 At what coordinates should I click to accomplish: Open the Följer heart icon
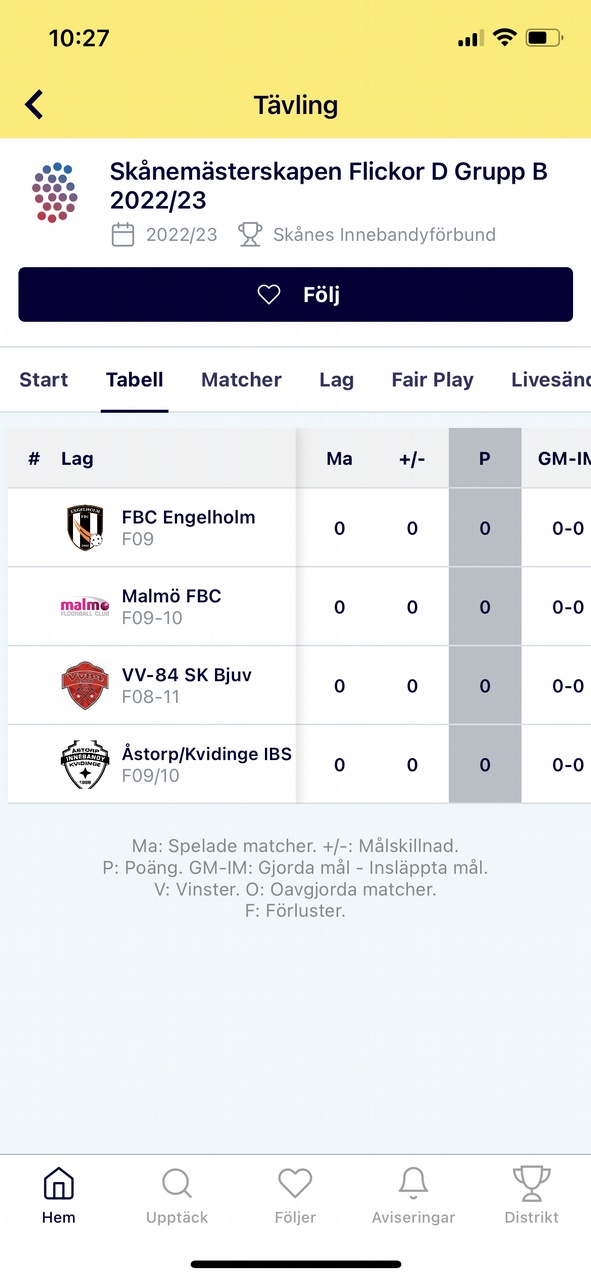pos(295,1184)
